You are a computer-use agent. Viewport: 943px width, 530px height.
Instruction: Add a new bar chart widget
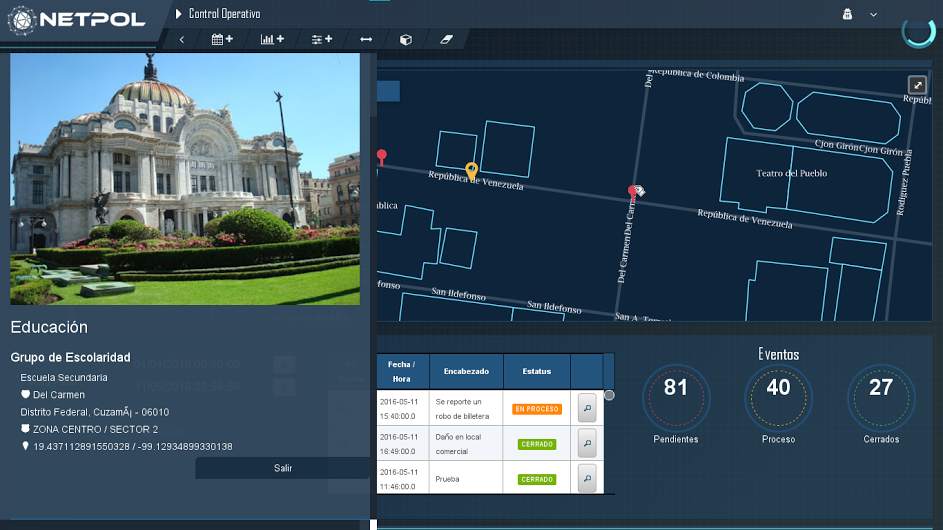[x=272, y=40]
